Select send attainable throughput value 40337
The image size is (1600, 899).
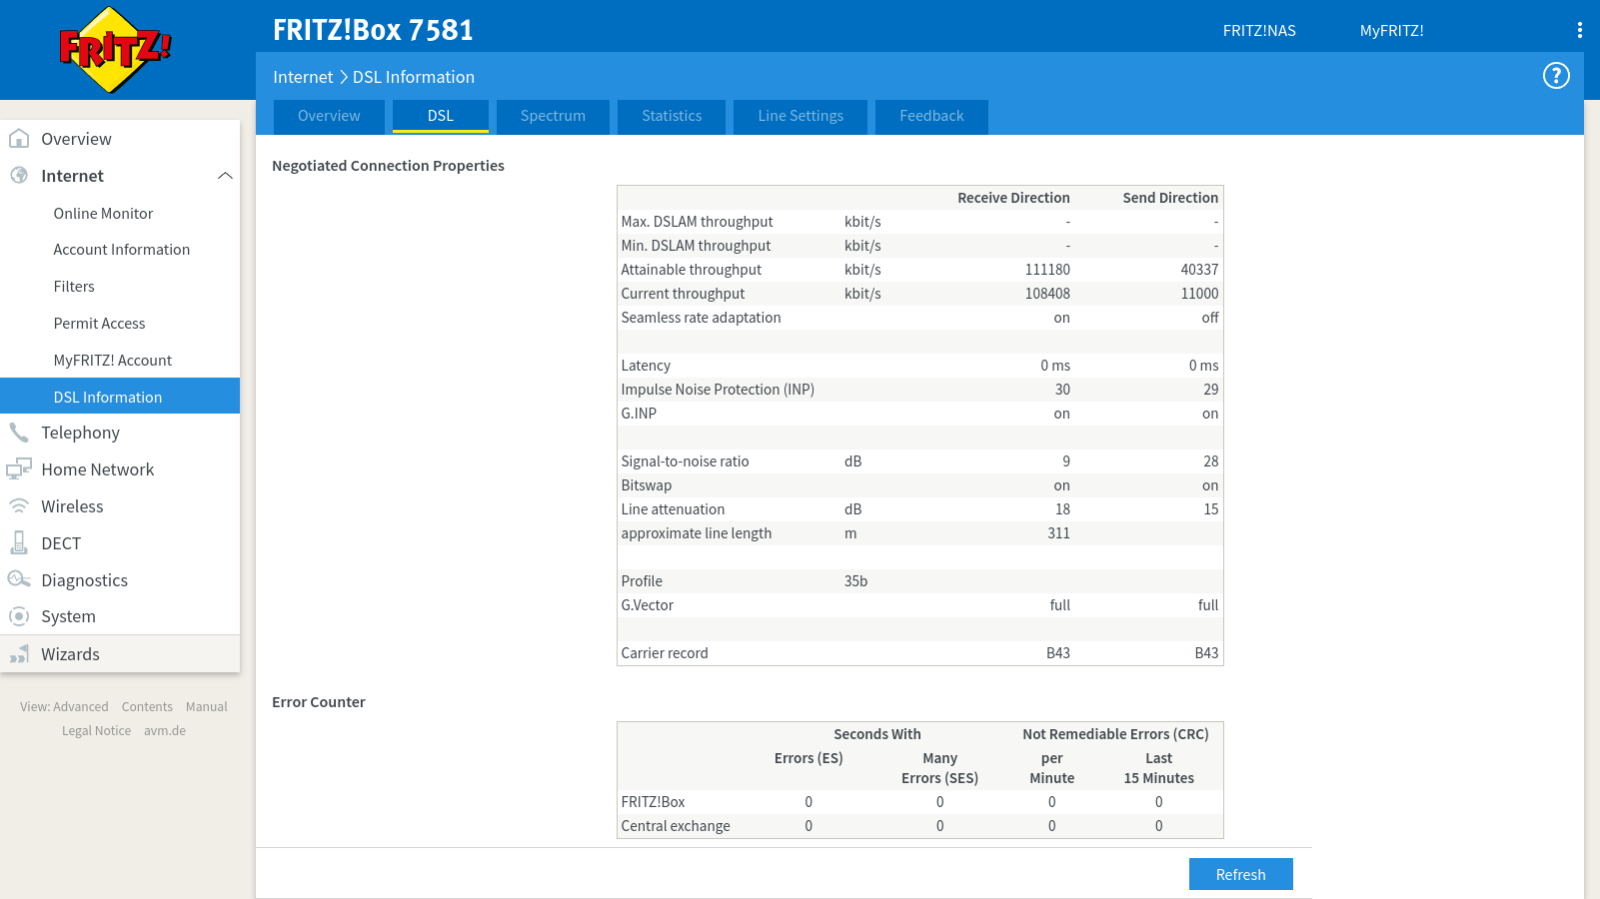coord(1199,270)
